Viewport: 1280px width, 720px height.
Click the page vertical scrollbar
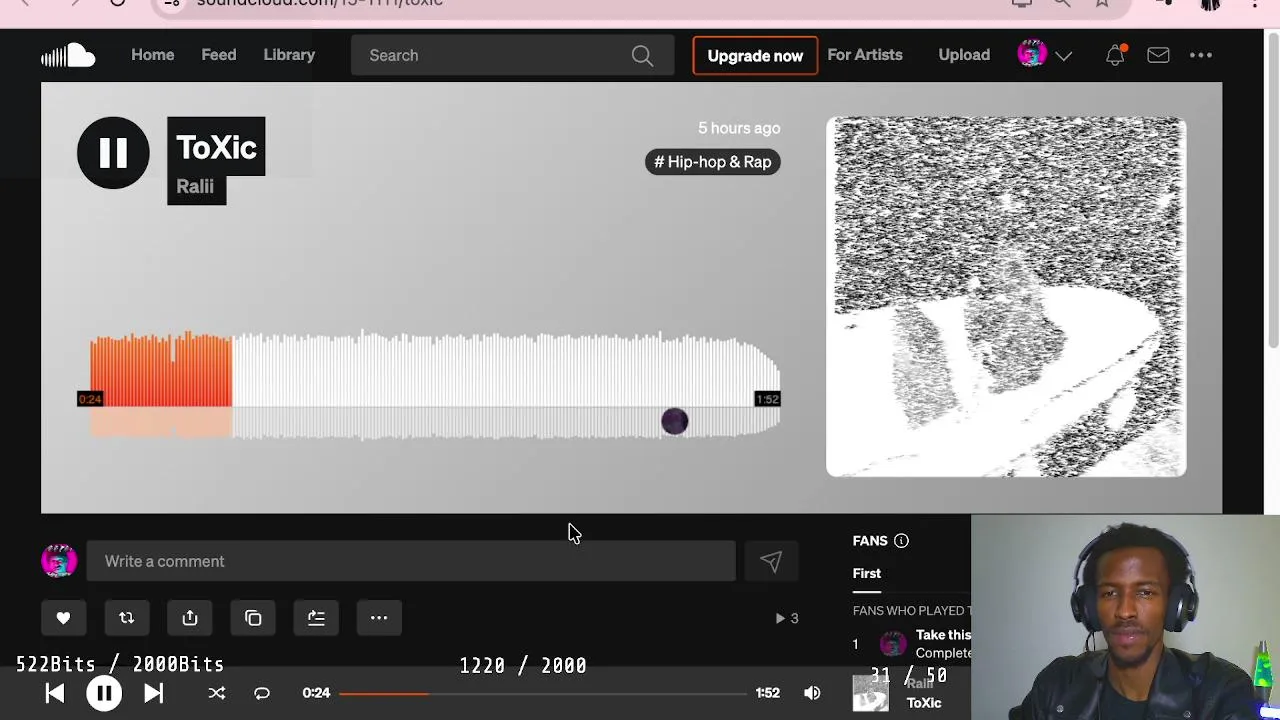click(x=1273, y=190)
